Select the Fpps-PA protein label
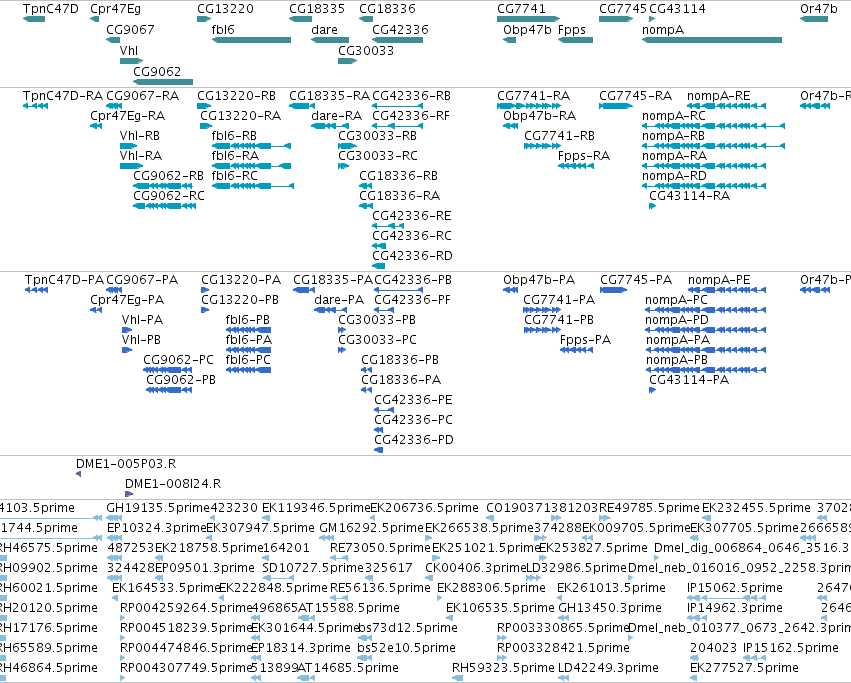Image resolution: width=851 pixels, height=683 pixels. (586, 340)
